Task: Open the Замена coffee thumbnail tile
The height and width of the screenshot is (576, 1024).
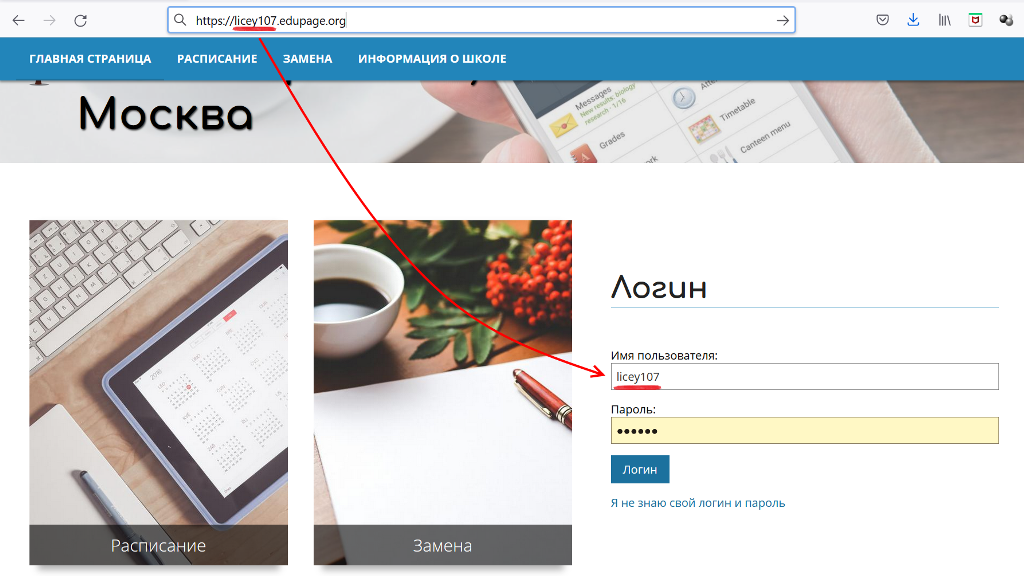Action: pos(443,392)
